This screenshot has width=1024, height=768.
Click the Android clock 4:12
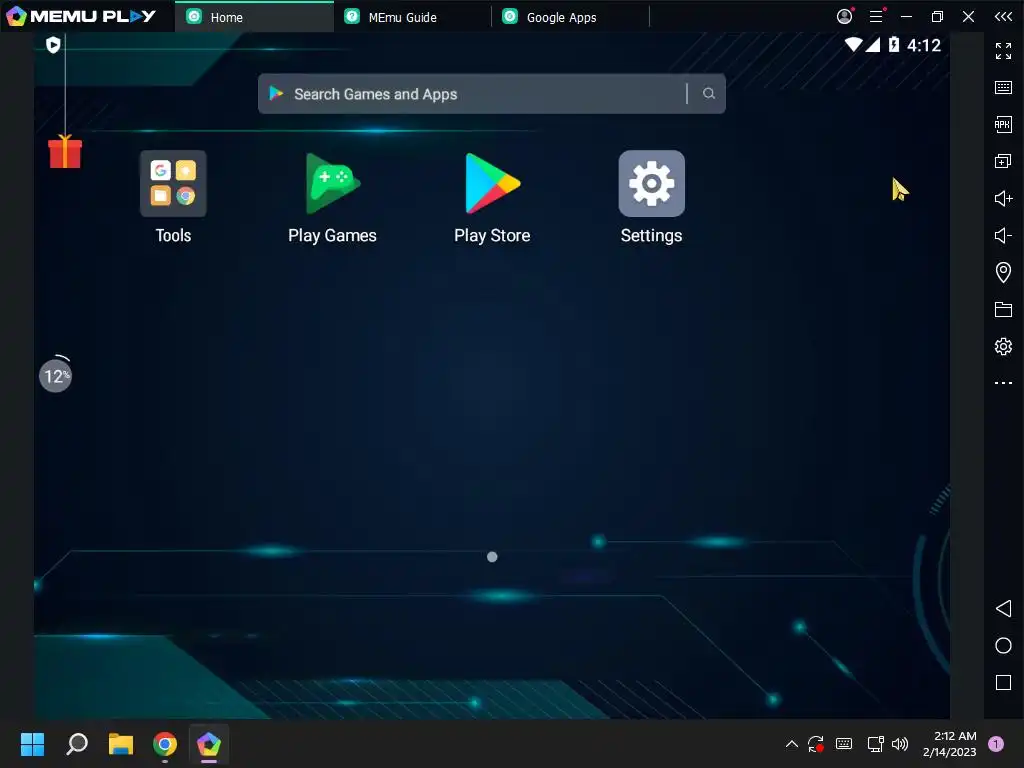click(924, 45)
